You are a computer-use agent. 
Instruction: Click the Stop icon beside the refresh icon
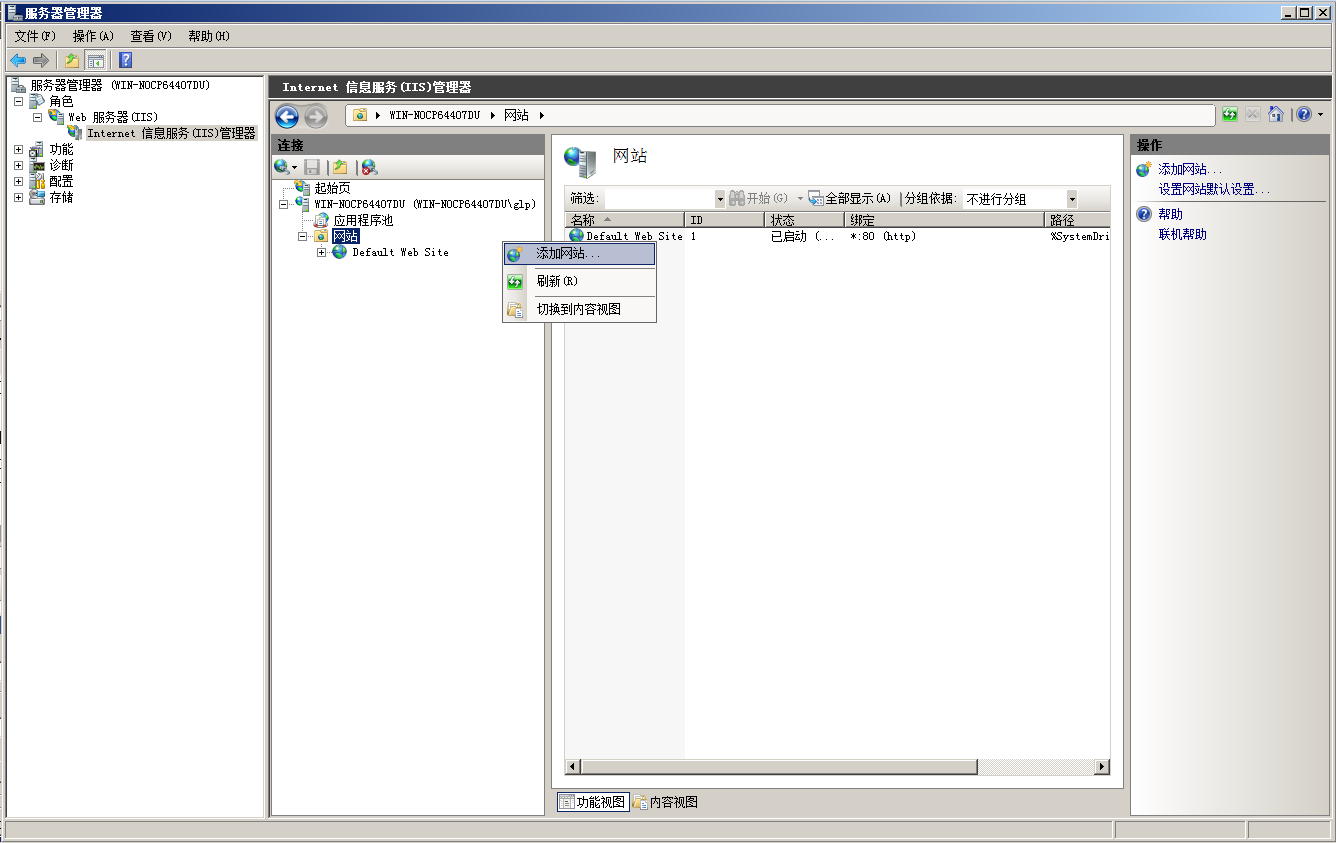click(1253, 115)
